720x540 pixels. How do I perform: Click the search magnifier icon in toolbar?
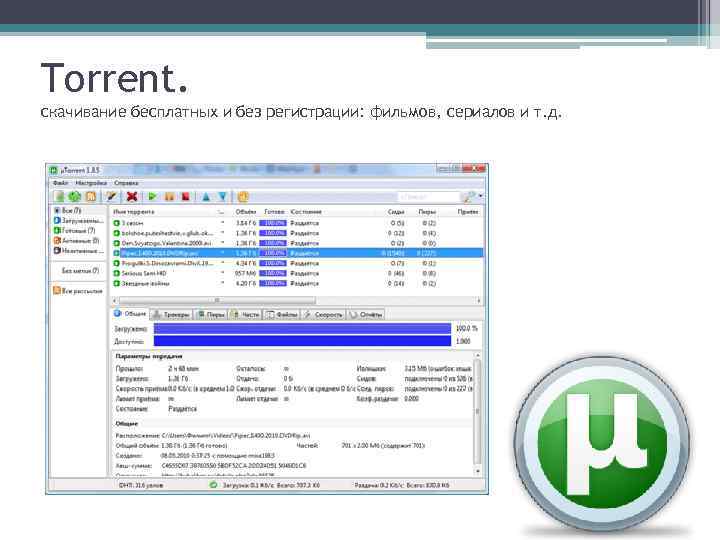(468, 197)
